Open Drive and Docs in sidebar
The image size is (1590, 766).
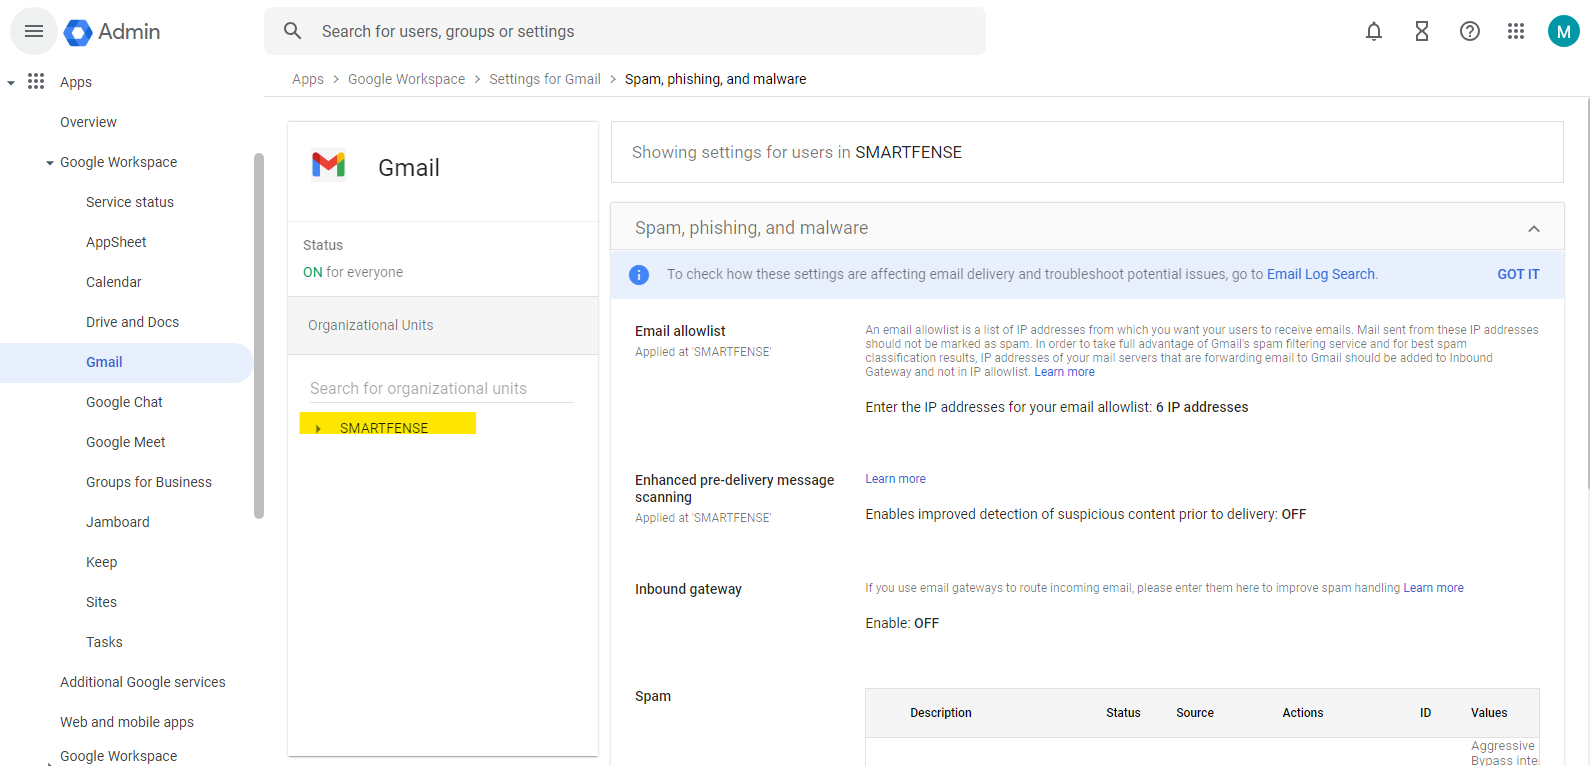tap(132, 322)
